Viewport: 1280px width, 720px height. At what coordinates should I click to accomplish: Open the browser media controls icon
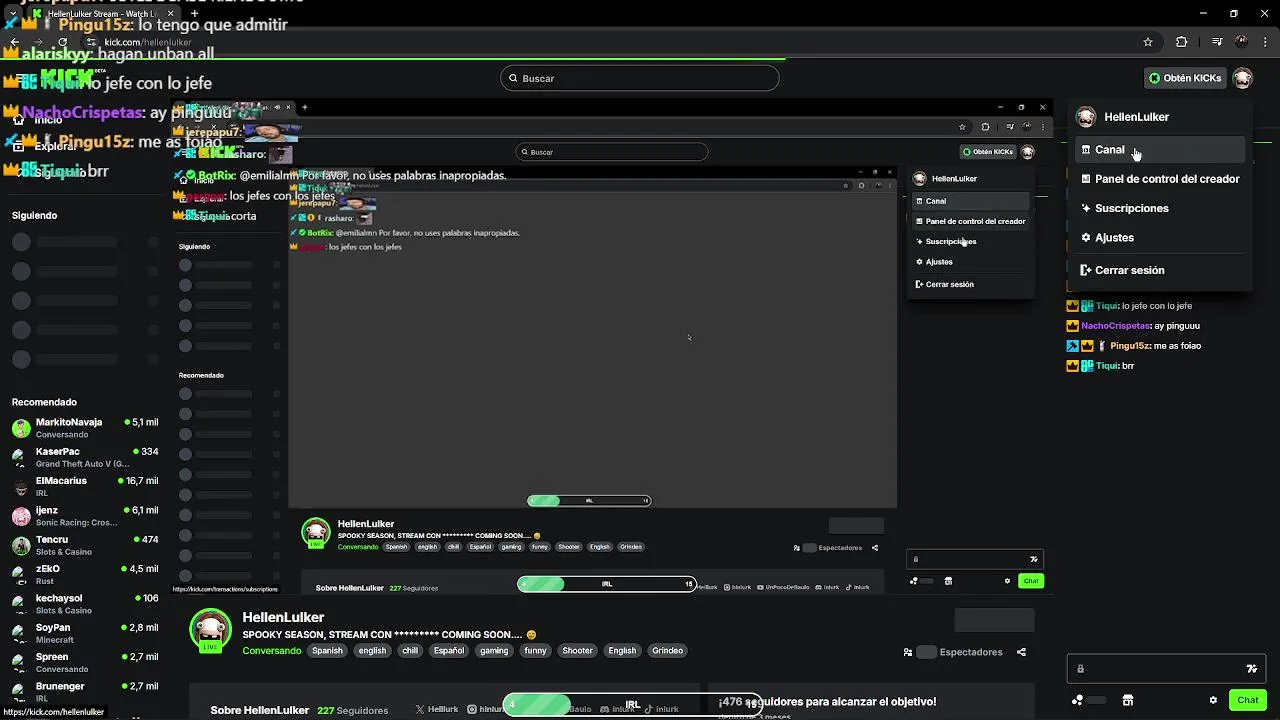tap(1217, 42)
